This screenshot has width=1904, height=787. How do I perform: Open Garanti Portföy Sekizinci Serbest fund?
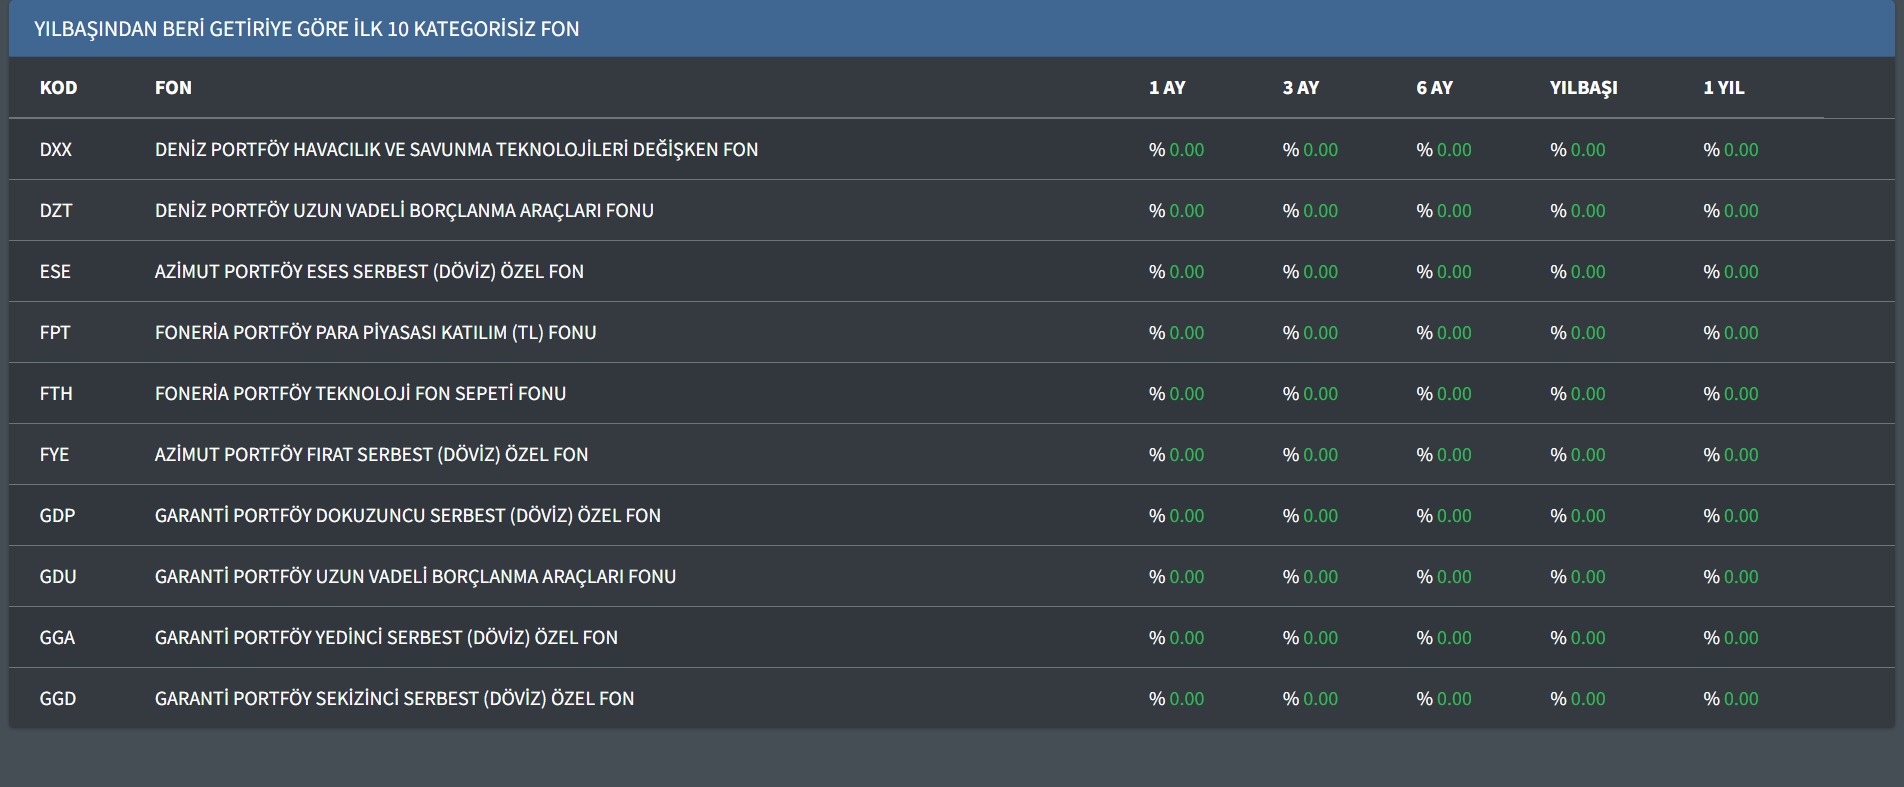click(x=394, y=699)
